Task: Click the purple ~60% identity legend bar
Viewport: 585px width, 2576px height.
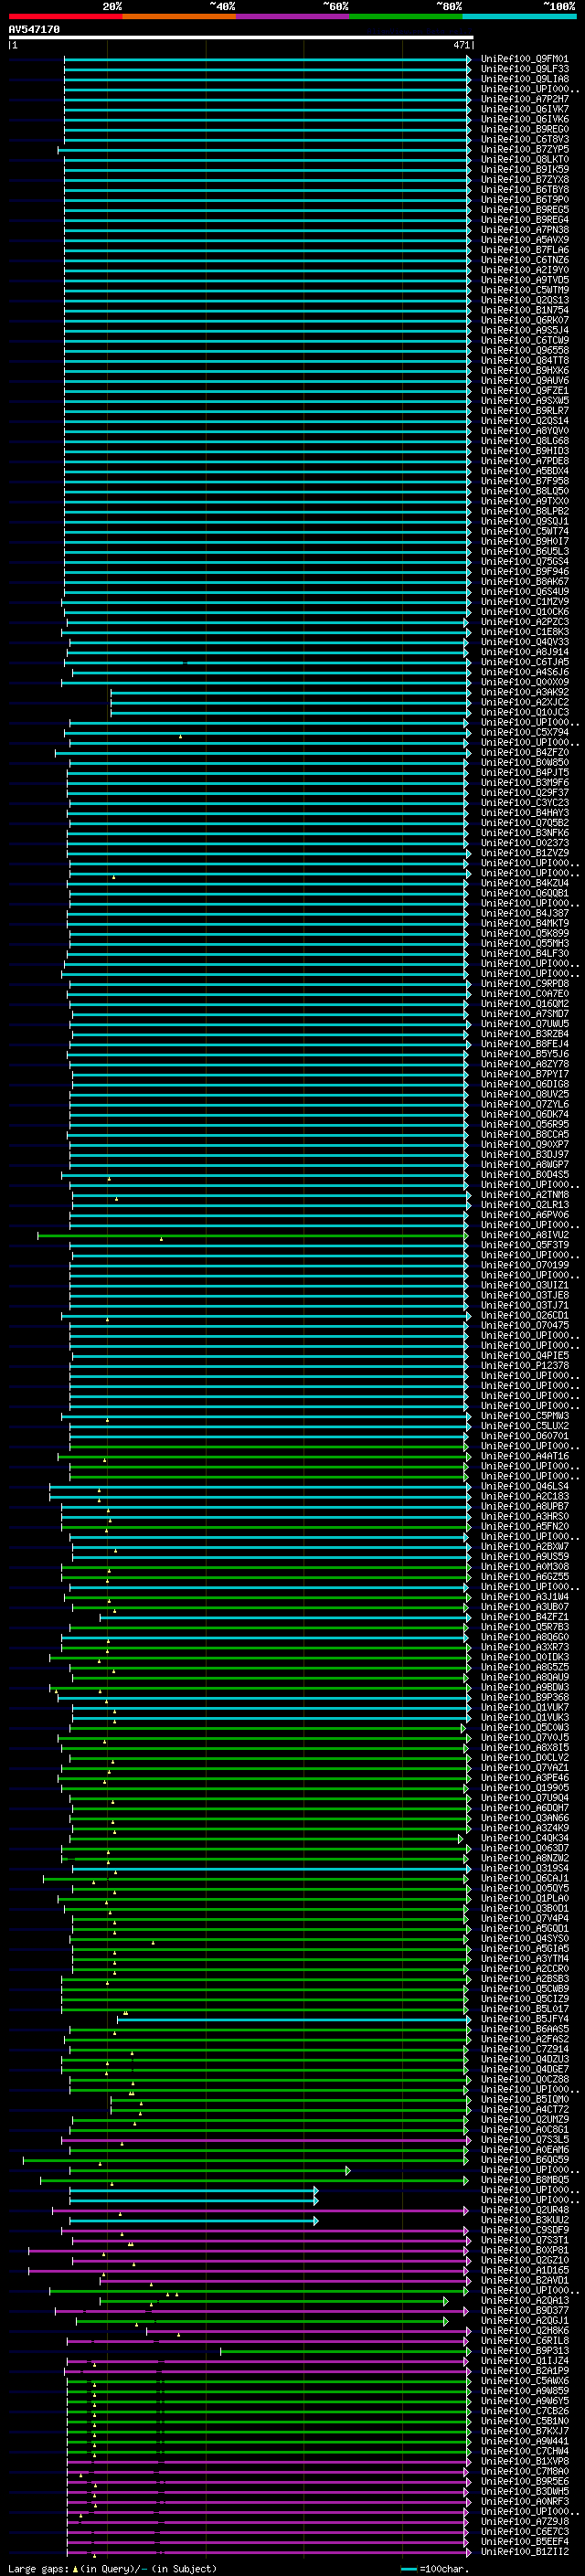Action: (x=292, y=16)
